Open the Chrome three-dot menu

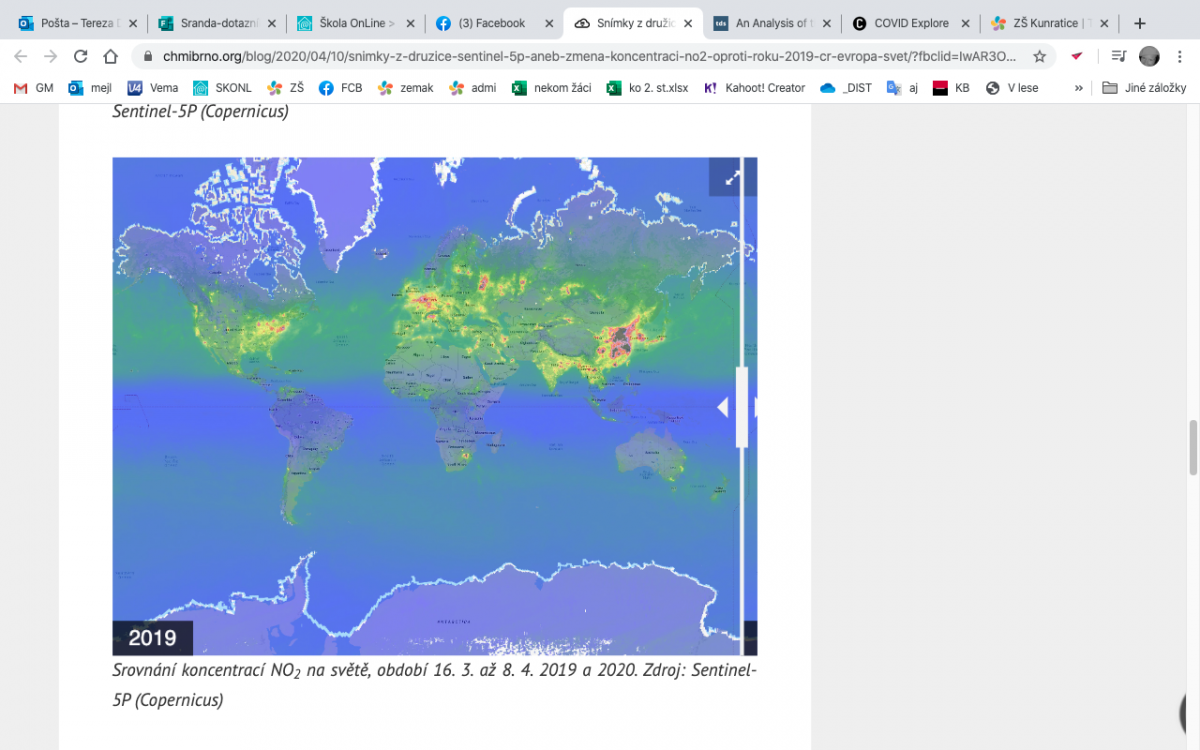tap(1180, 57)
